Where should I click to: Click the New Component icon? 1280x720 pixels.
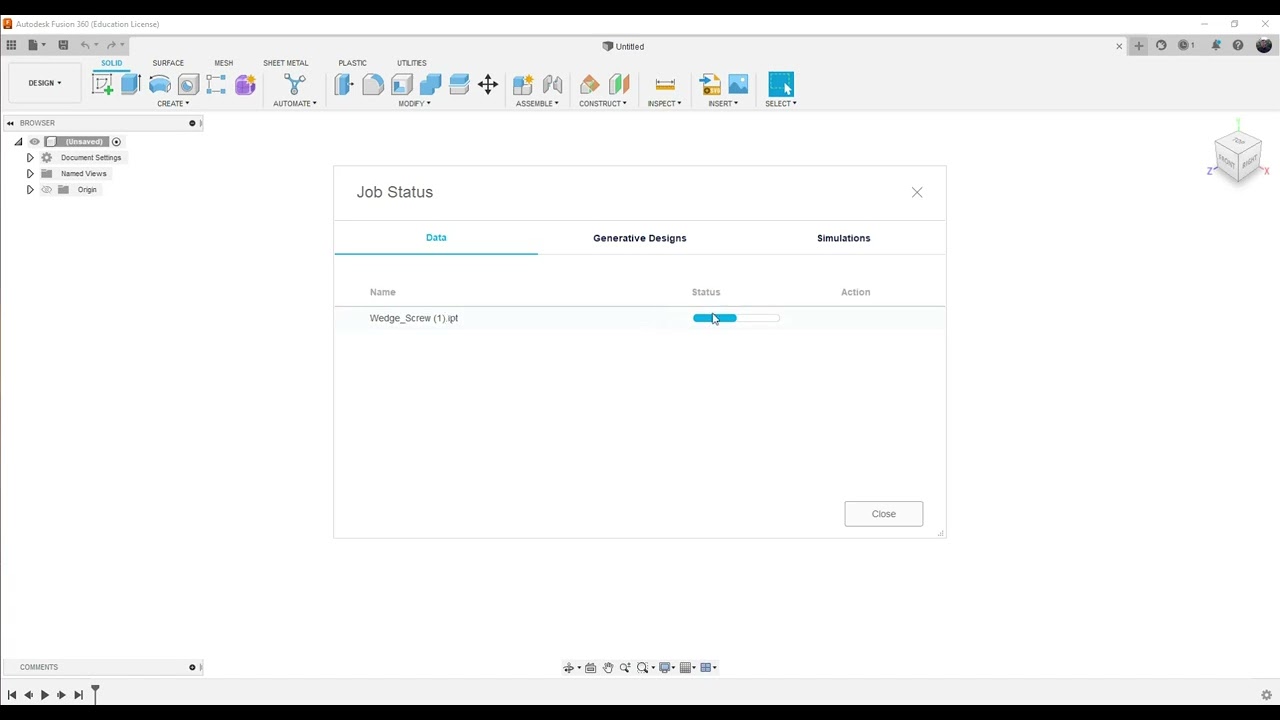coord(523,84)
